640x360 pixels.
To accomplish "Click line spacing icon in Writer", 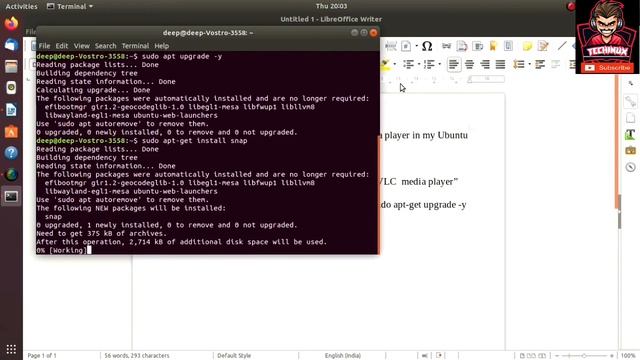I will (519, 64).
